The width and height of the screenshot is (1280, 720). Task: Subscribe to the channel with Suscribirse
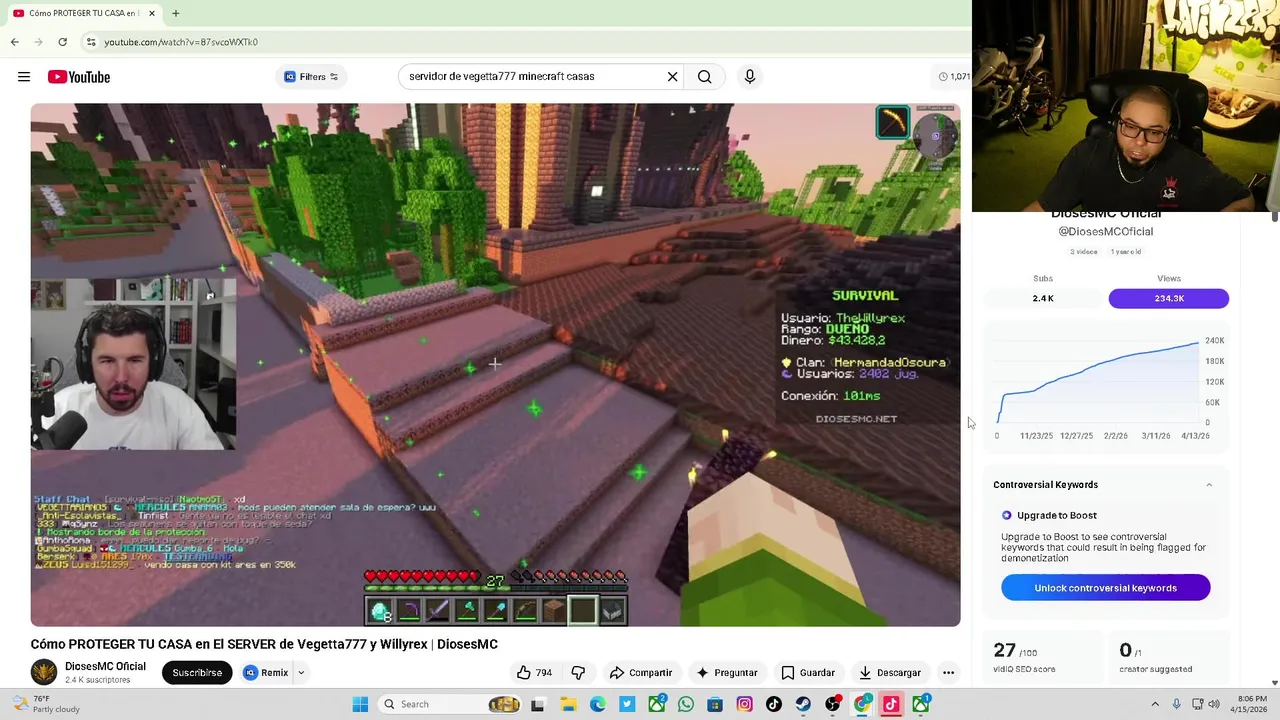click(197, 673)
